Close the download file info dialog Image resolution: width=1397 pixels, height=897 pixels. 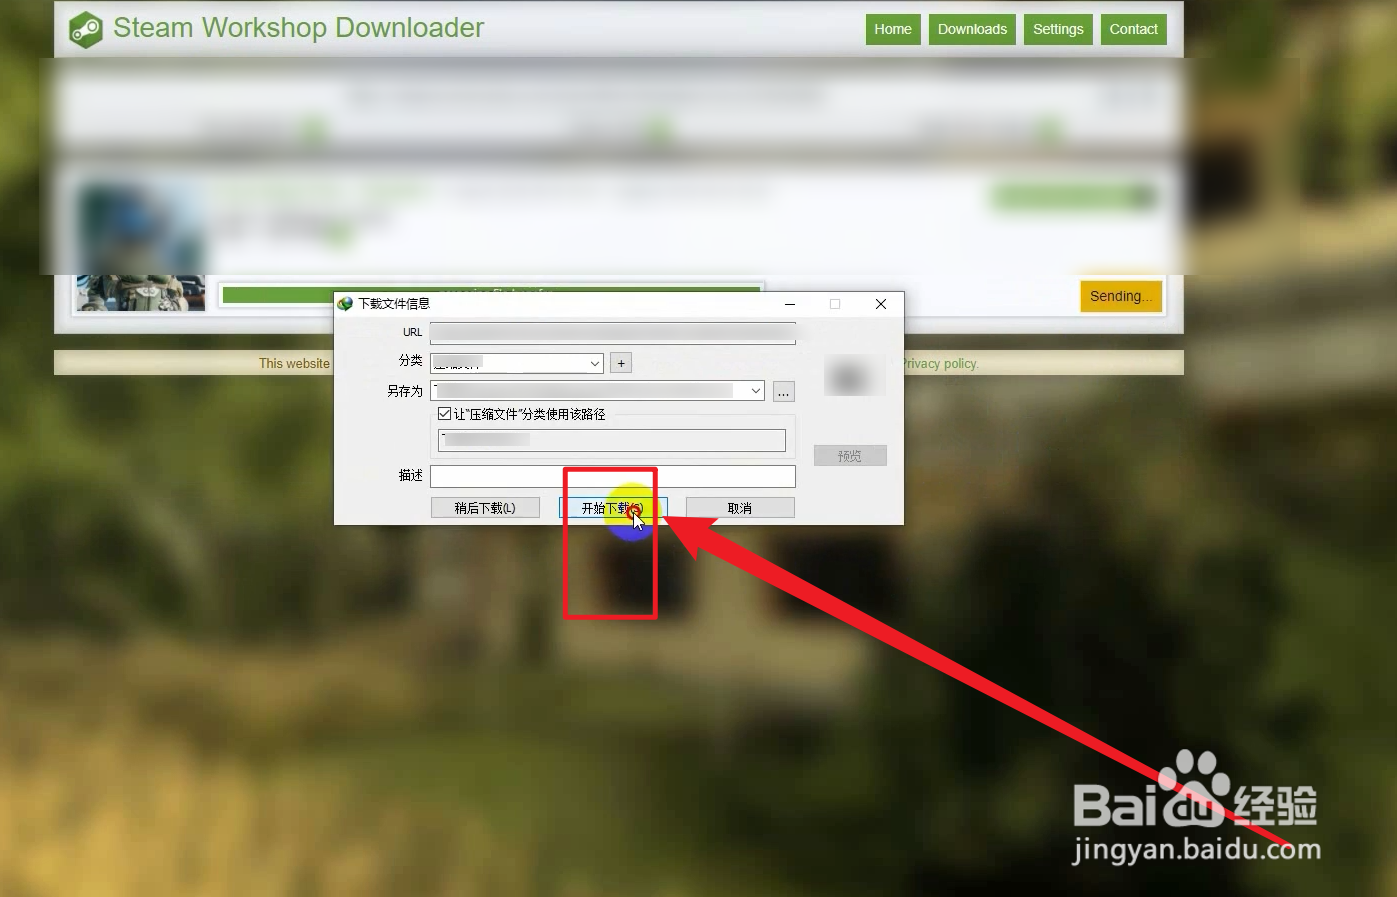(x=881, y=304)
